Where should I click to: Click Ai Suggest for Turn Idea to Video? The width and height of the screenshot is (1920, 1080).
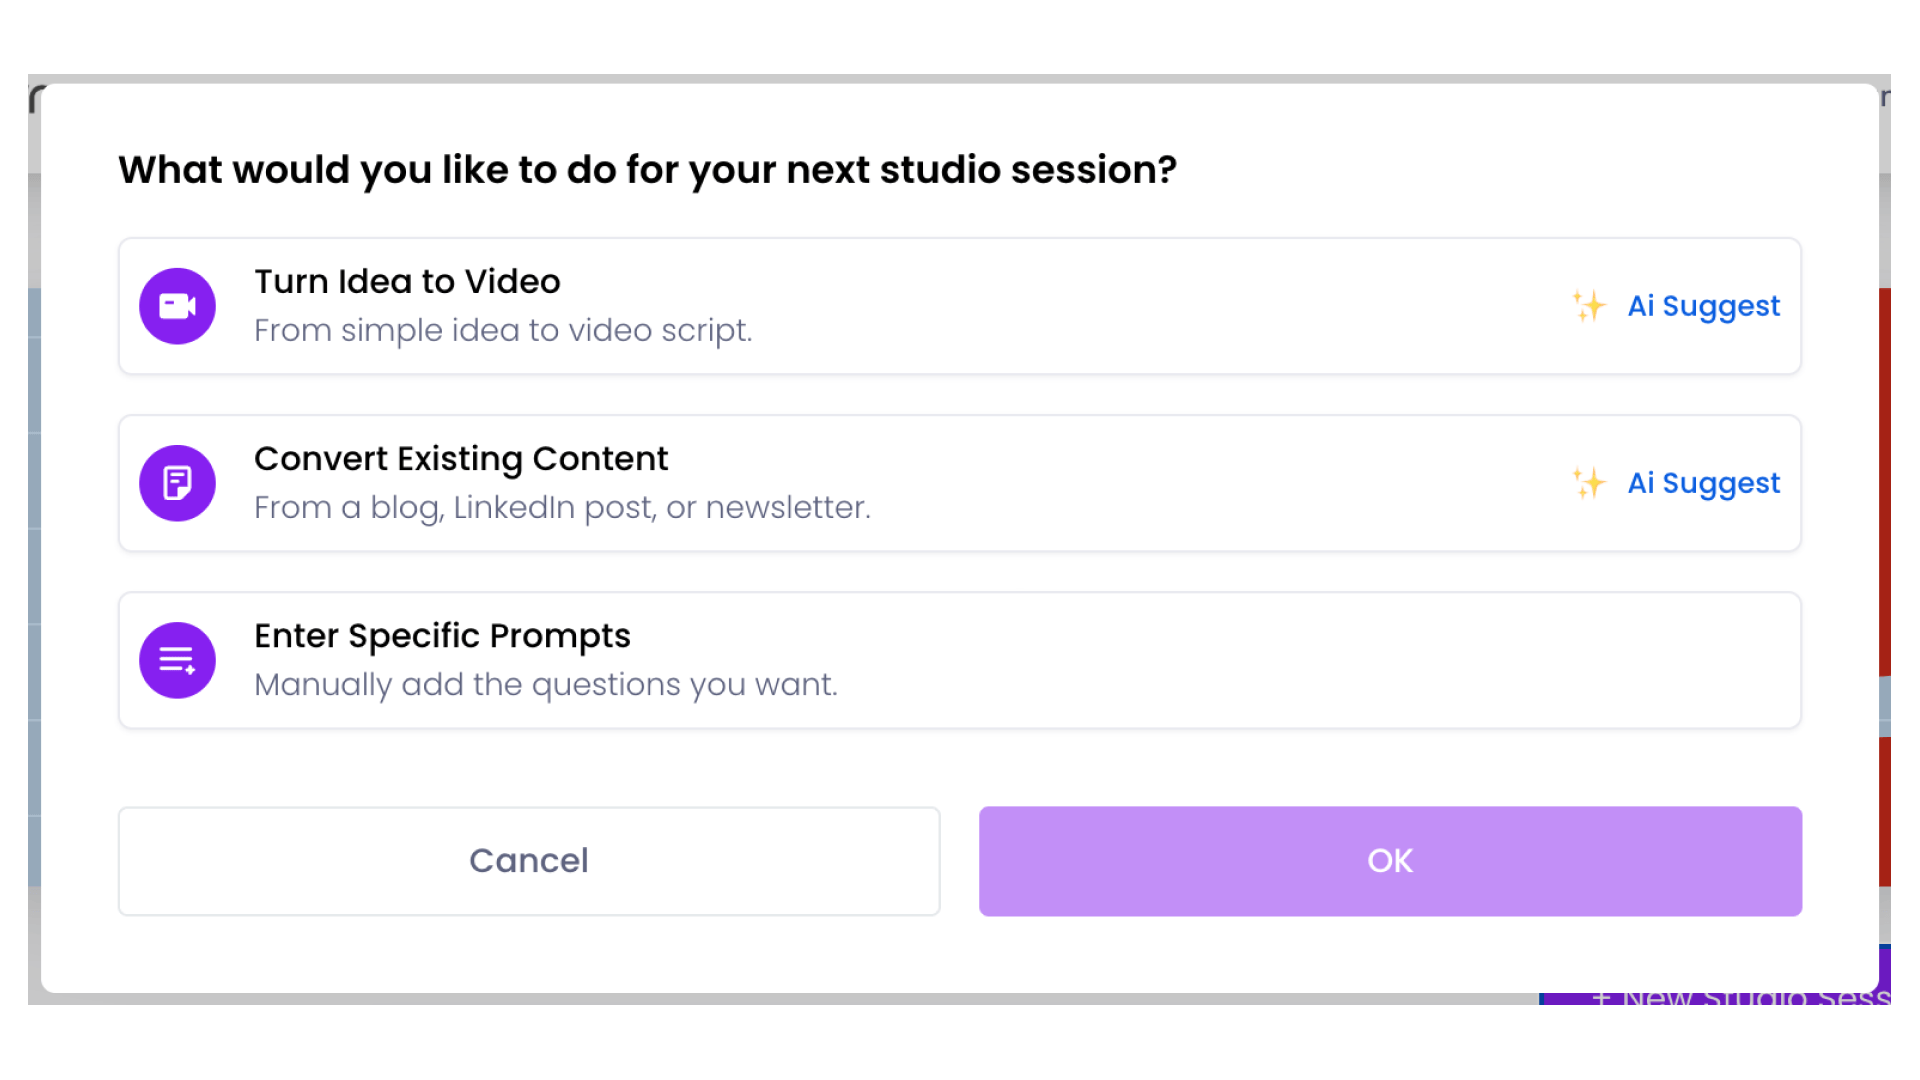point(1703,306)
